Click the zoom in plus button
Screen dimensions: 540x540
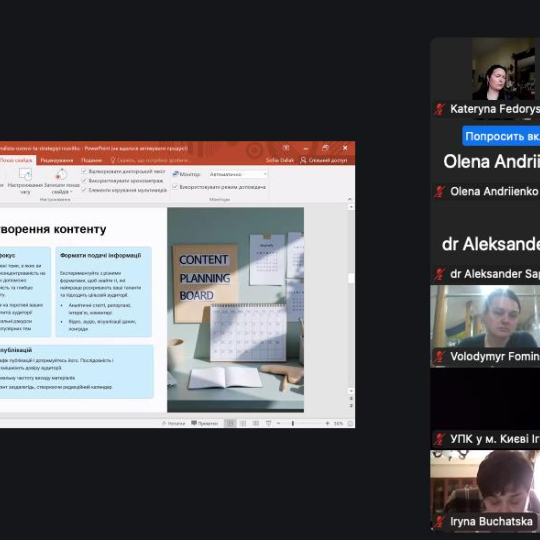pos(327,423)
